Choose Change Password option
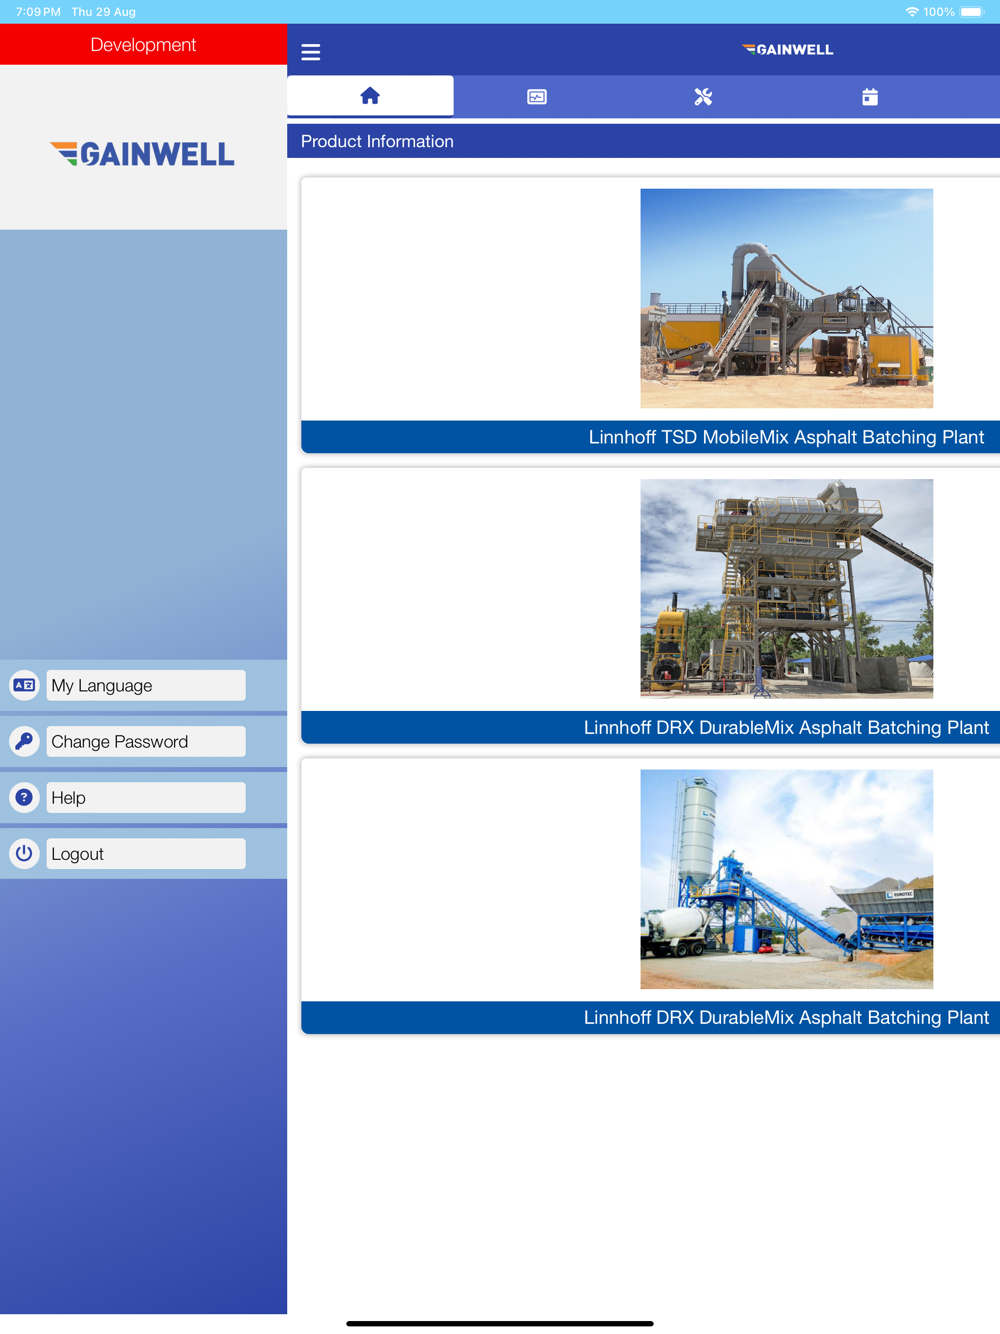This screenshot has width=1000, height=1334. click(146, 741)
